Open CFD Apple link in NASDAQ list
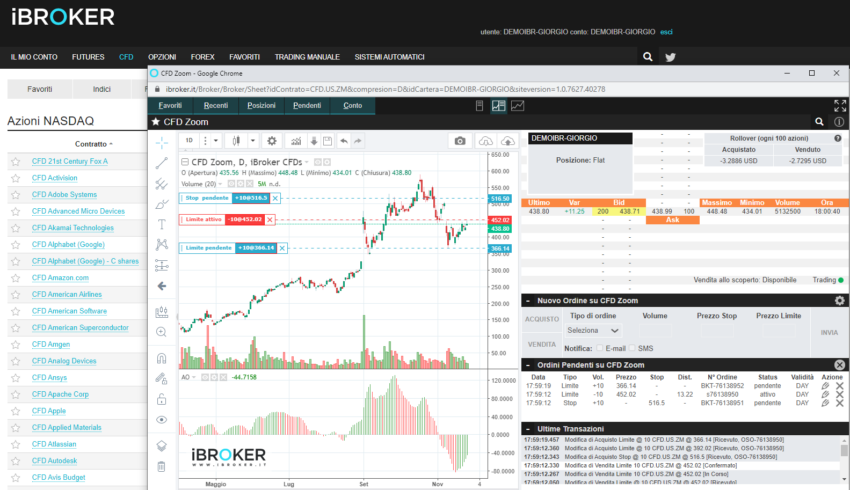 tap(49, 411)
